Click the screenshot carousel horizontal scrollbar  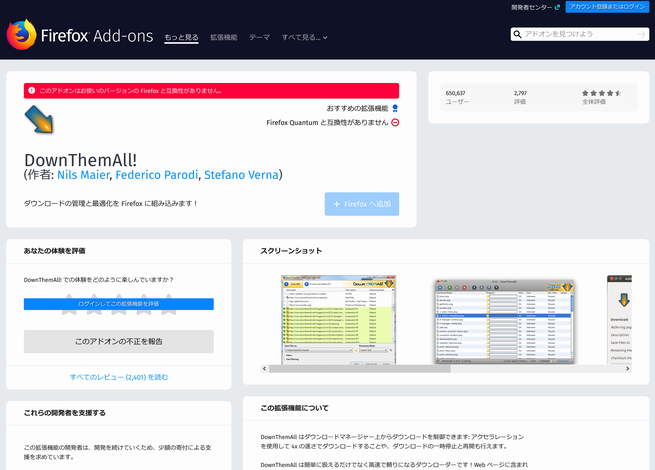[440, 368]
